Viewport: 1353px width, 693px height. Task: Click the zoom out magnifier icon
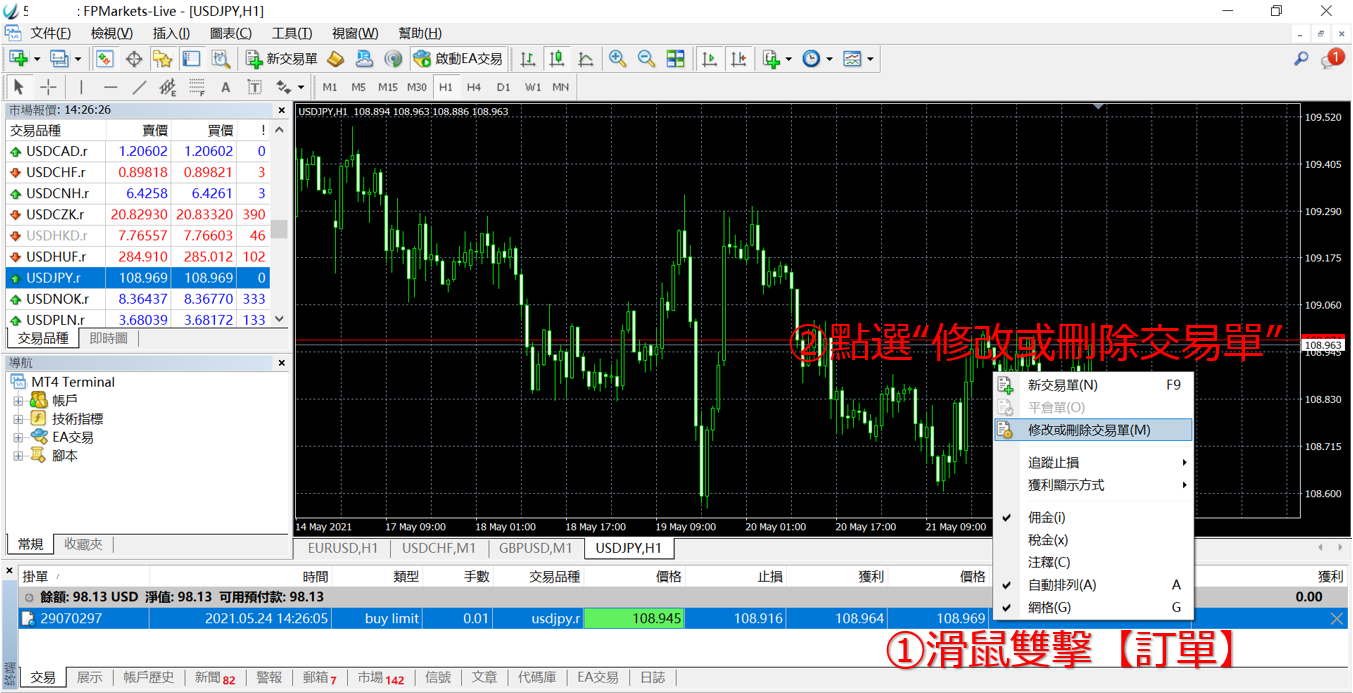[x=647, y=59]
